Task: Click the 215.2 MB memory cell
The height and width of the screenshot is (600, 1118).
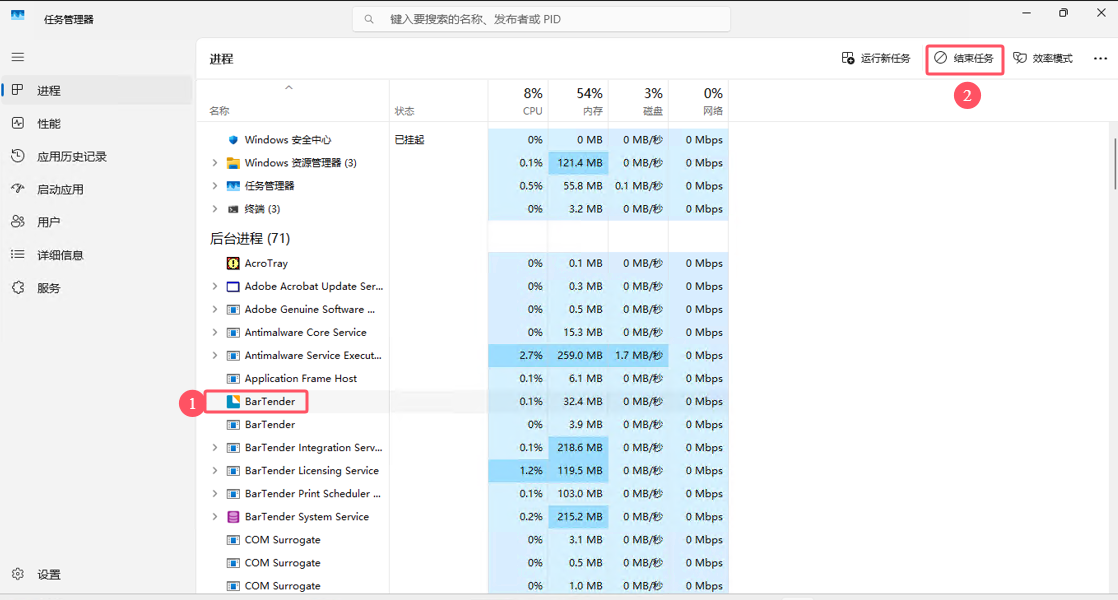Action: coord(578,517)
